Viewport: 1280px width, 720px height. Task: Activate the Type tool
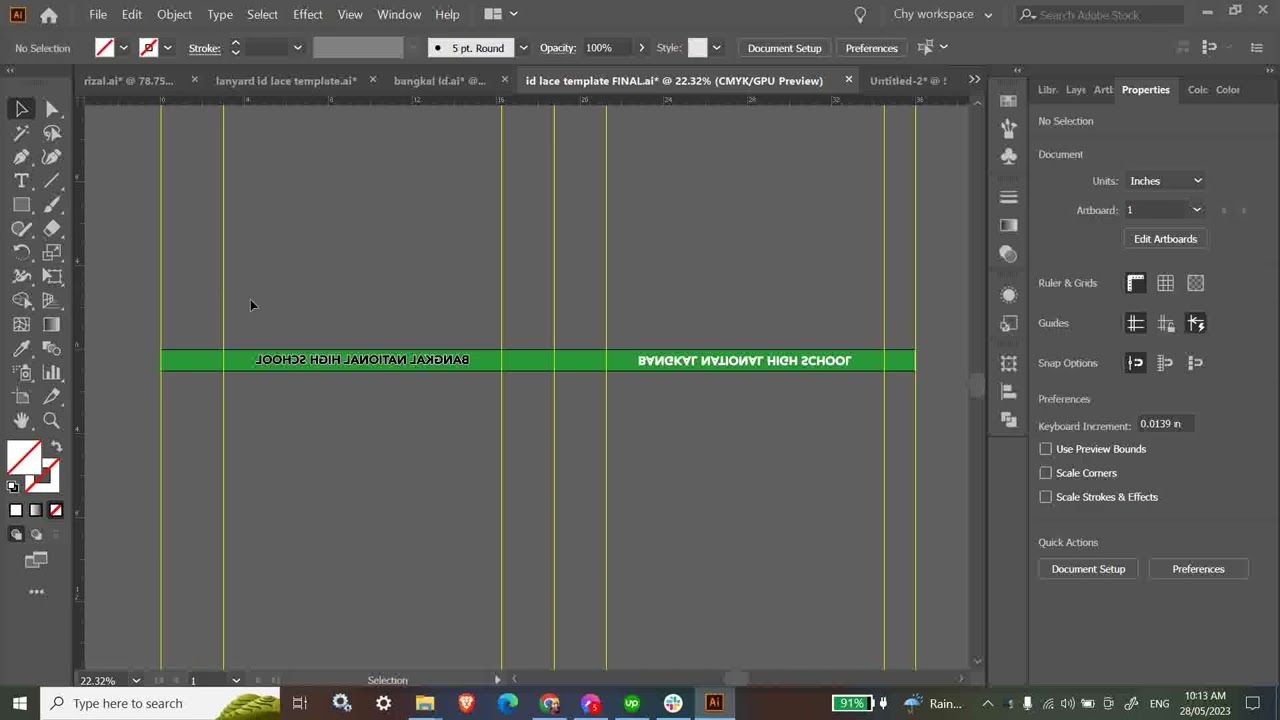[21, 181]
